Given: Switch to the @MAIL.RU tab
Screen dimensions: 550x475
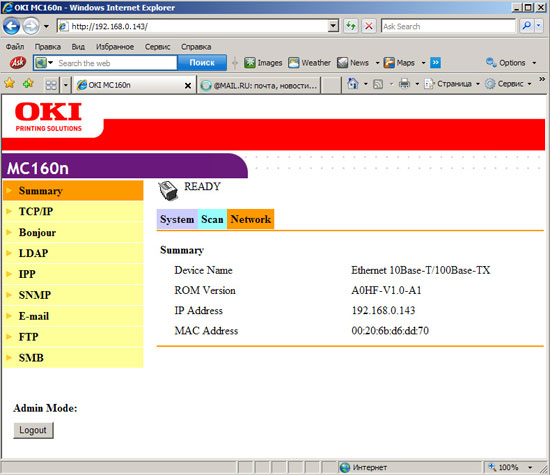Looking at the screenshot, I should point(259,85).
